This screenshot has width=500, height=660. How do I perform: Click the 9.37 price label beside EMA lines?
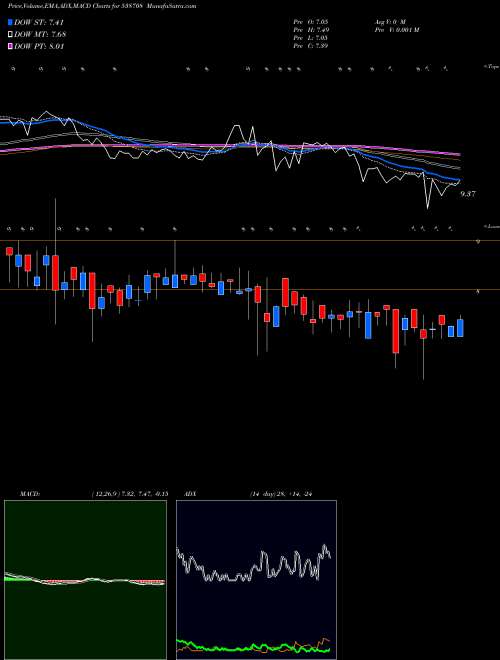point(468,194)
